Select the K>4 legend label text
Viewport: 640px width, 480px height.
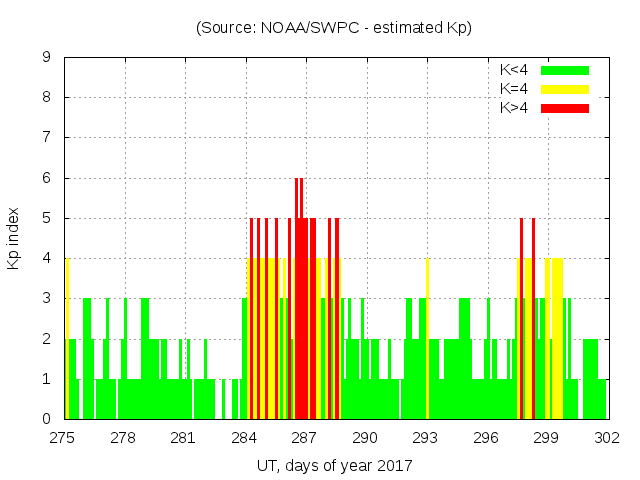point(515,107)
